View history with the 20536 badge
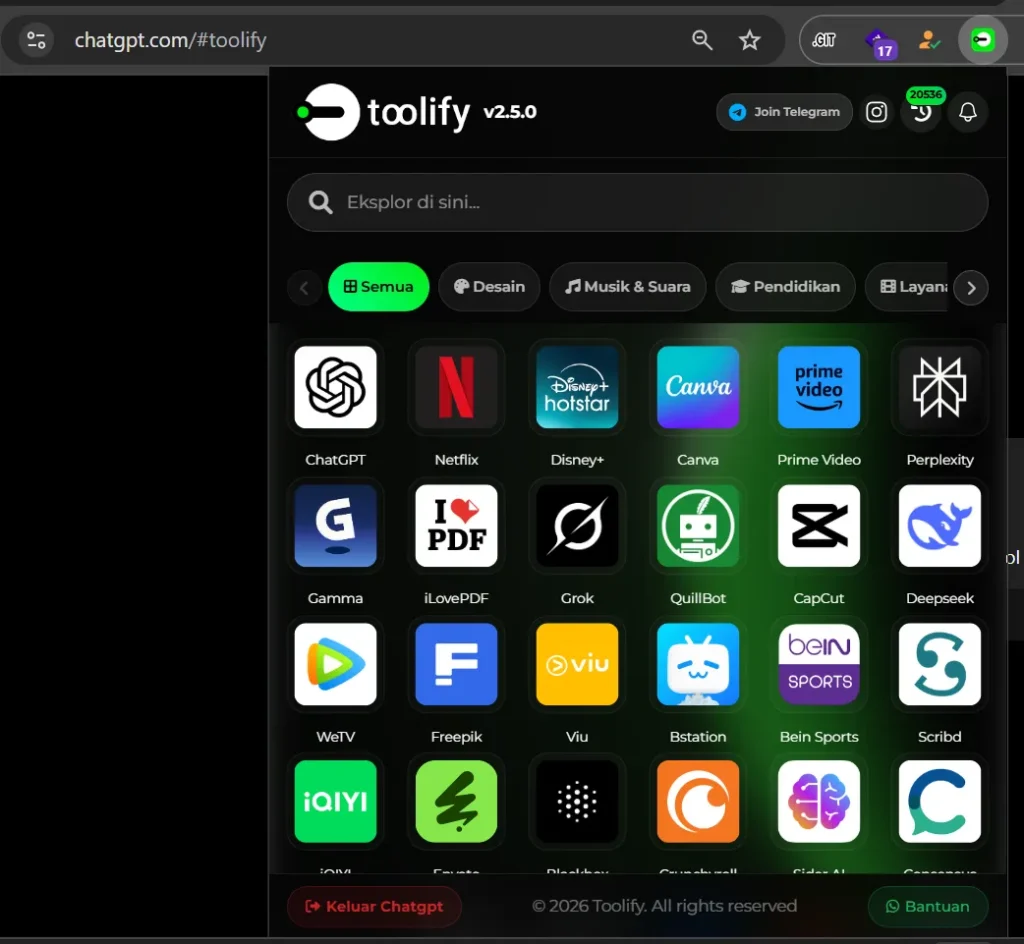This screenshot has height=944, width=1024. pyautogui.click(x=921, y=112)
